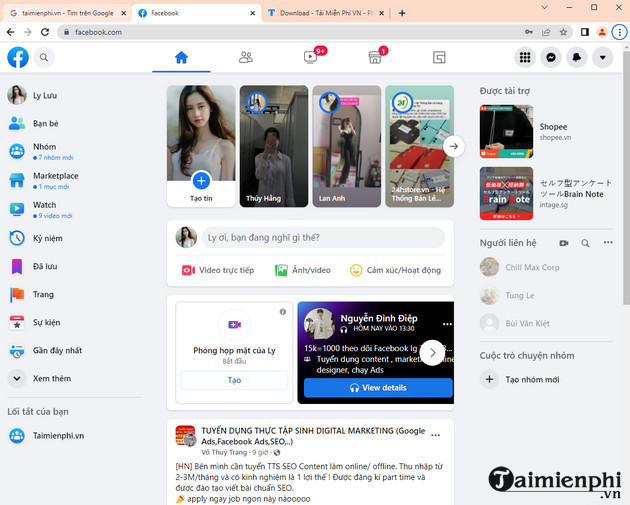
Task: Bookmark this page with star icon
Action: (563, 32)
